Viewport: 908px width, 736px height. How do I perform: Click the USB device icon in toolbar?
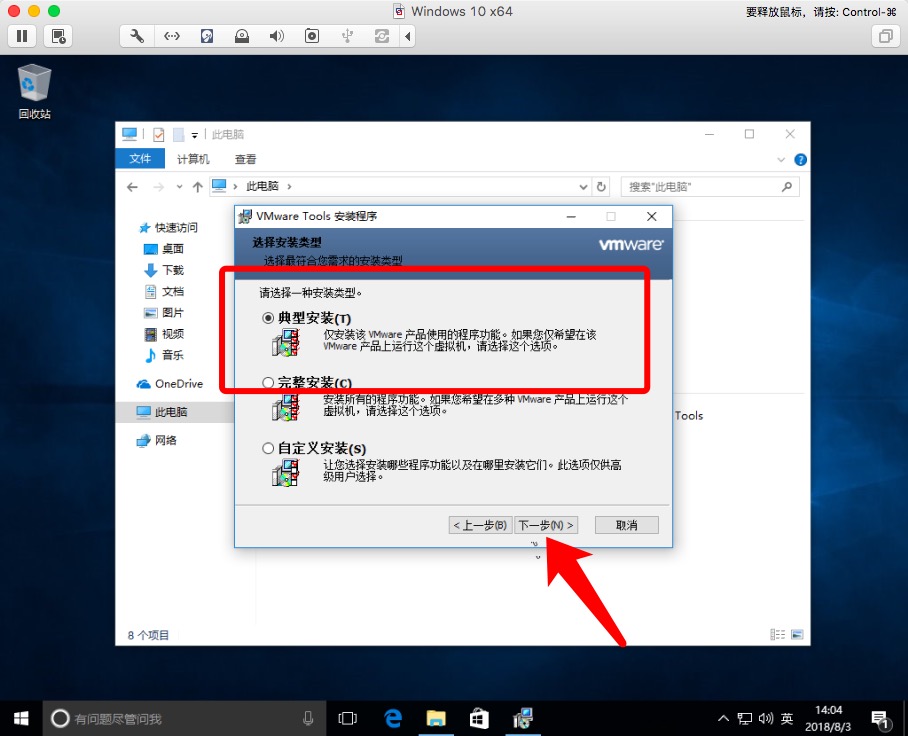pos(347,36)
